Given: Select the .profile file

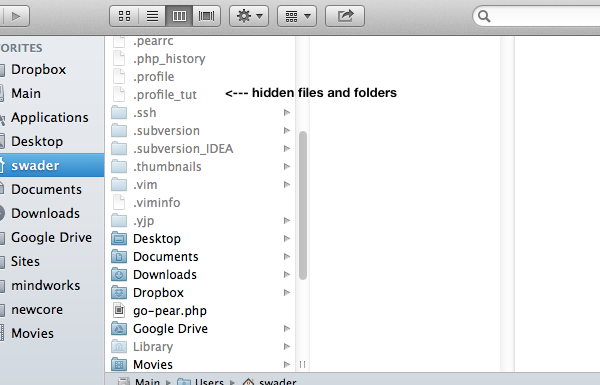Looking at the screenshot, I should coord(153,77).
